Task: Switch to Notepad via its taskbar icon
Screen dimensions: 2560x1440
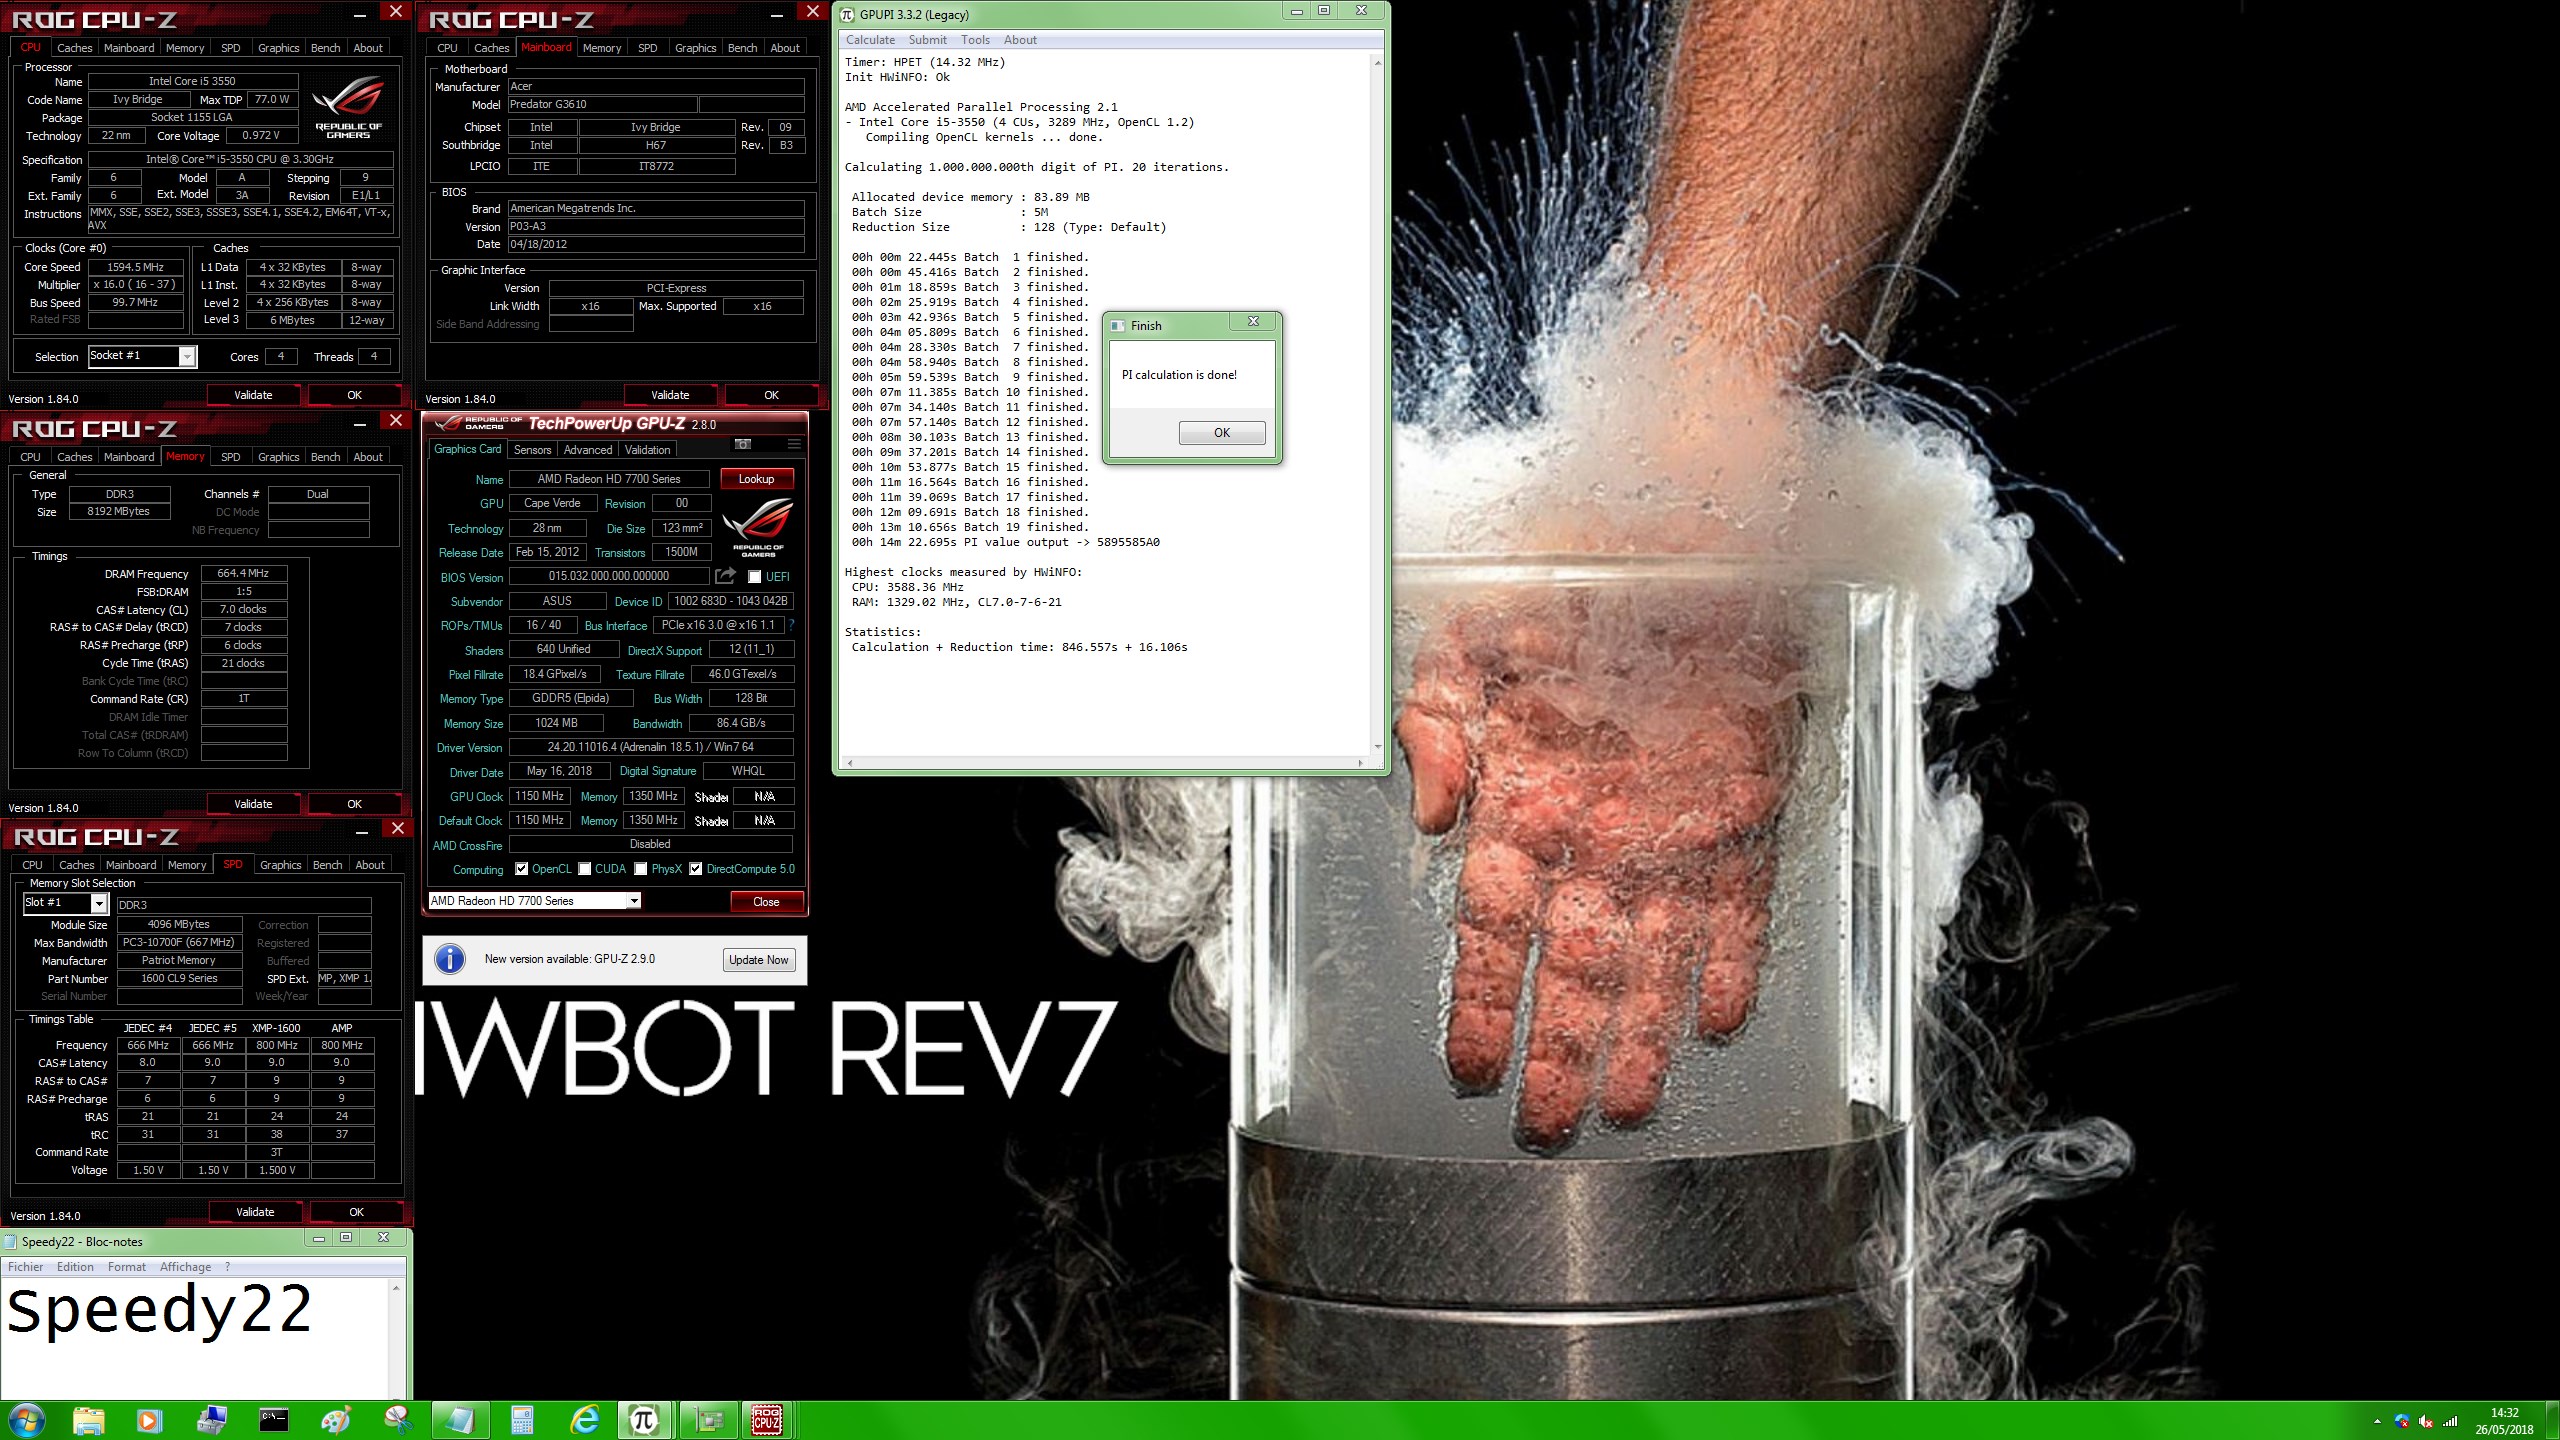Action: tap(460, 1420)
